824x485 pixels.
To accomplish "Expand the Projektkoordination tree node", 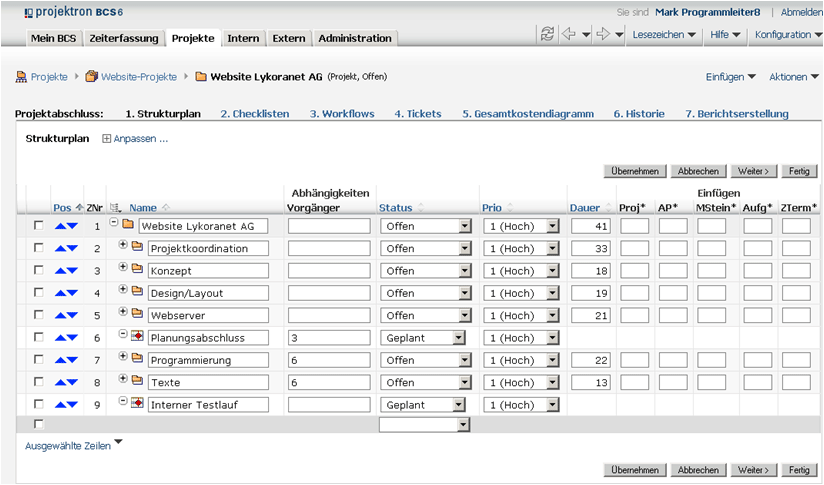I will [x=123, y=245].
